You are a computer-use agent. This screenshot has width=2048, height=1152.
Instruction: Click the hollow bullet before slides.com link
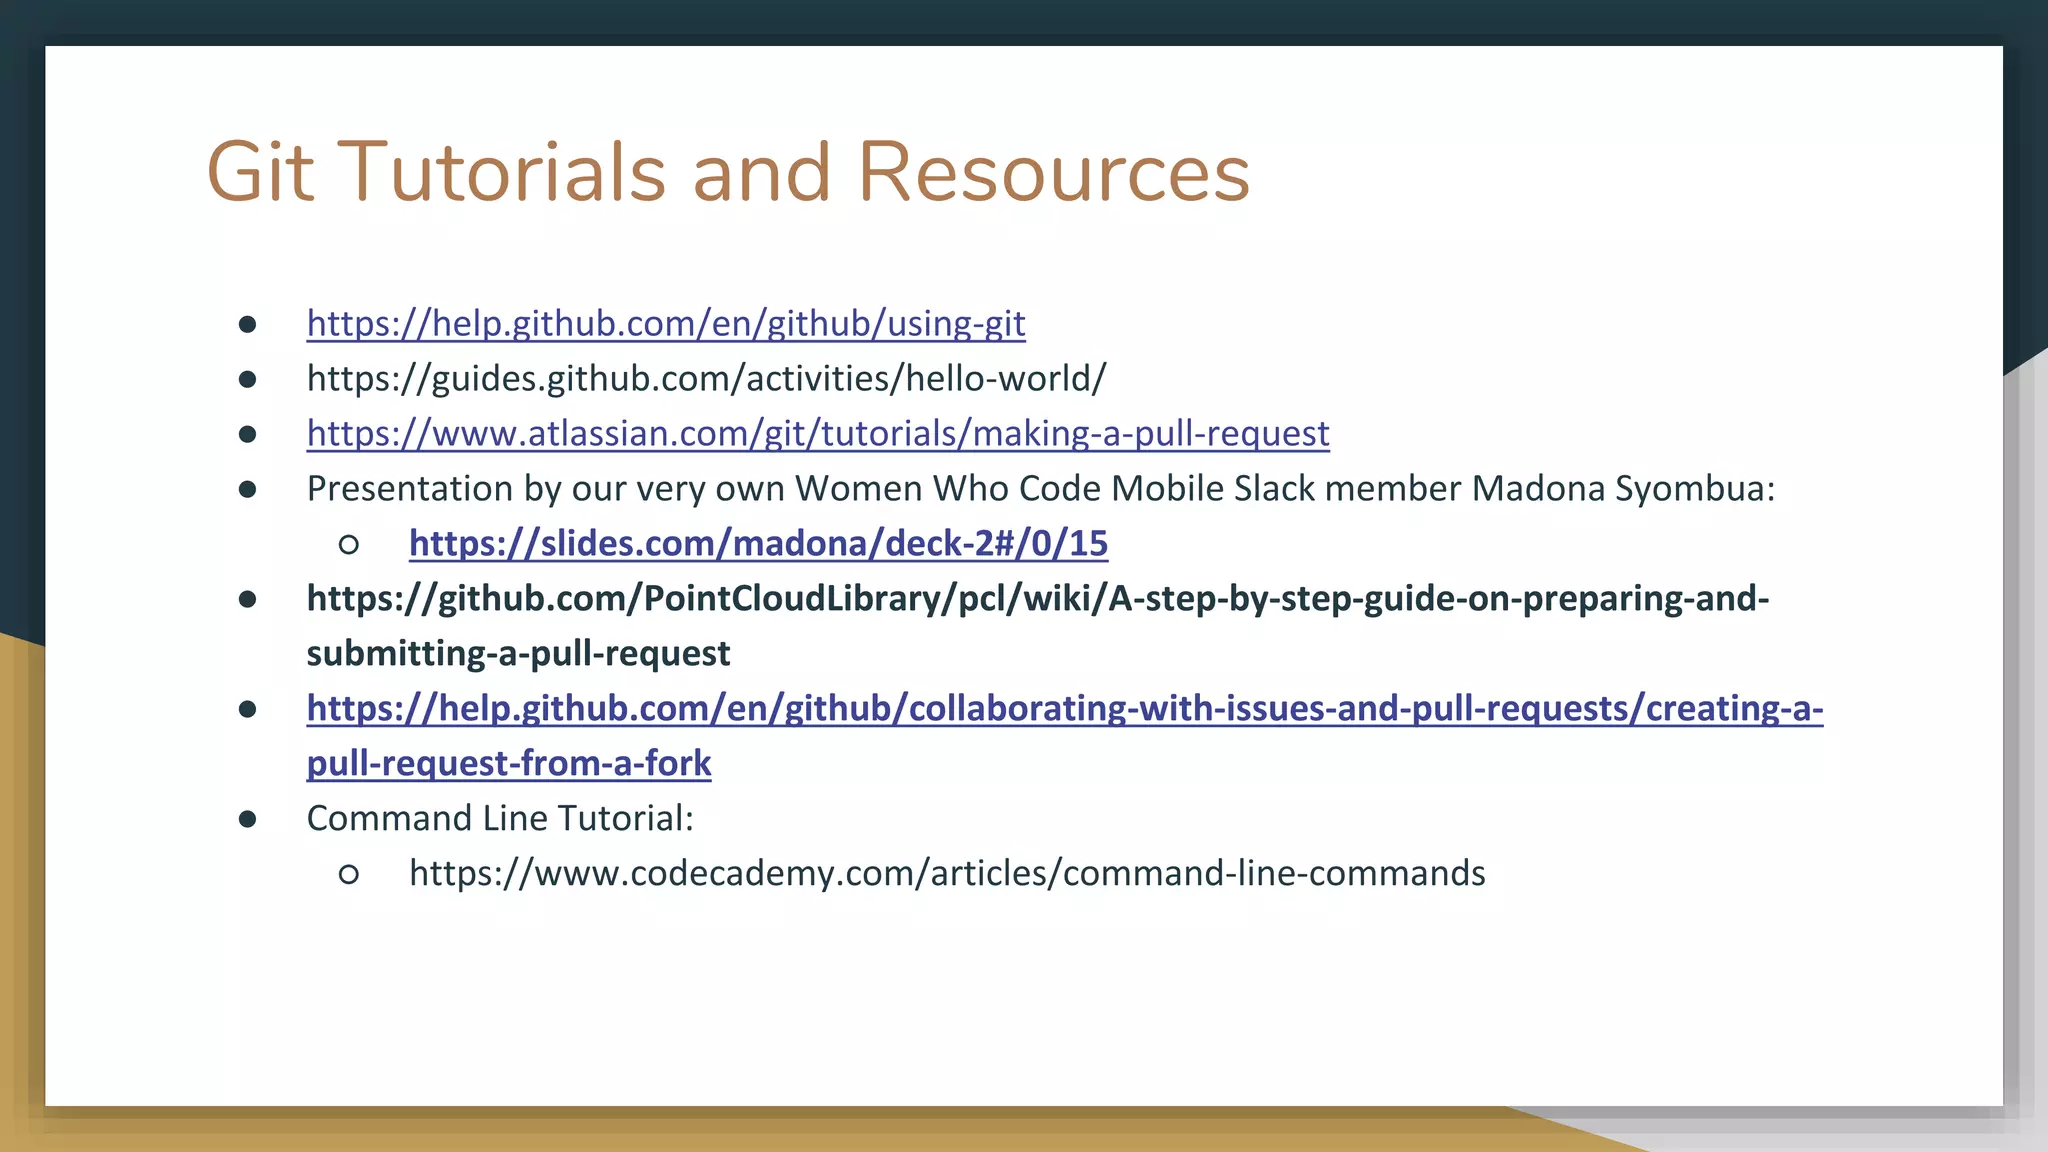(x=348, y=545)
